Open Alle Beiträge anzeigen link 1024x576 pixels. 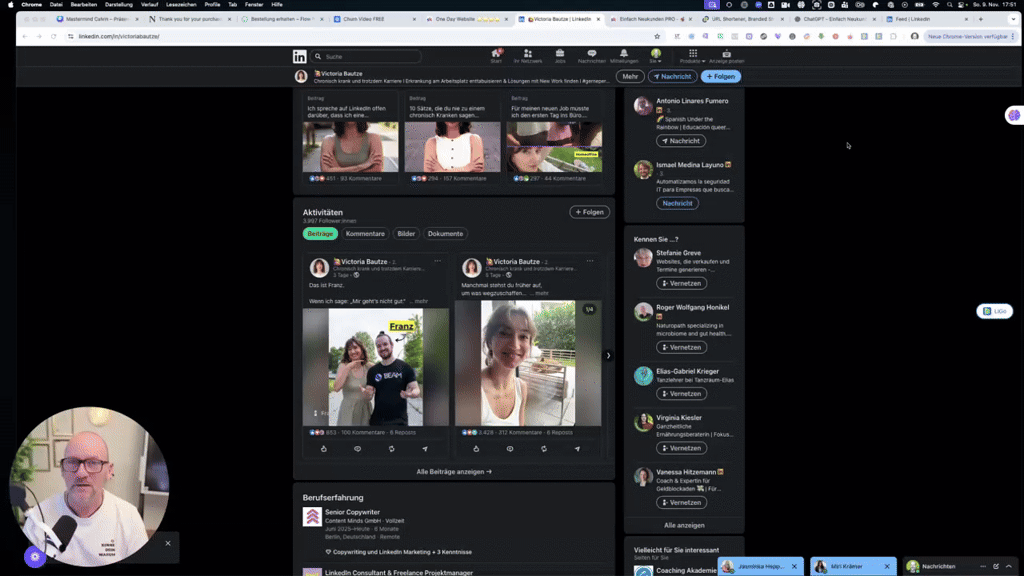(x=454, y=472)
